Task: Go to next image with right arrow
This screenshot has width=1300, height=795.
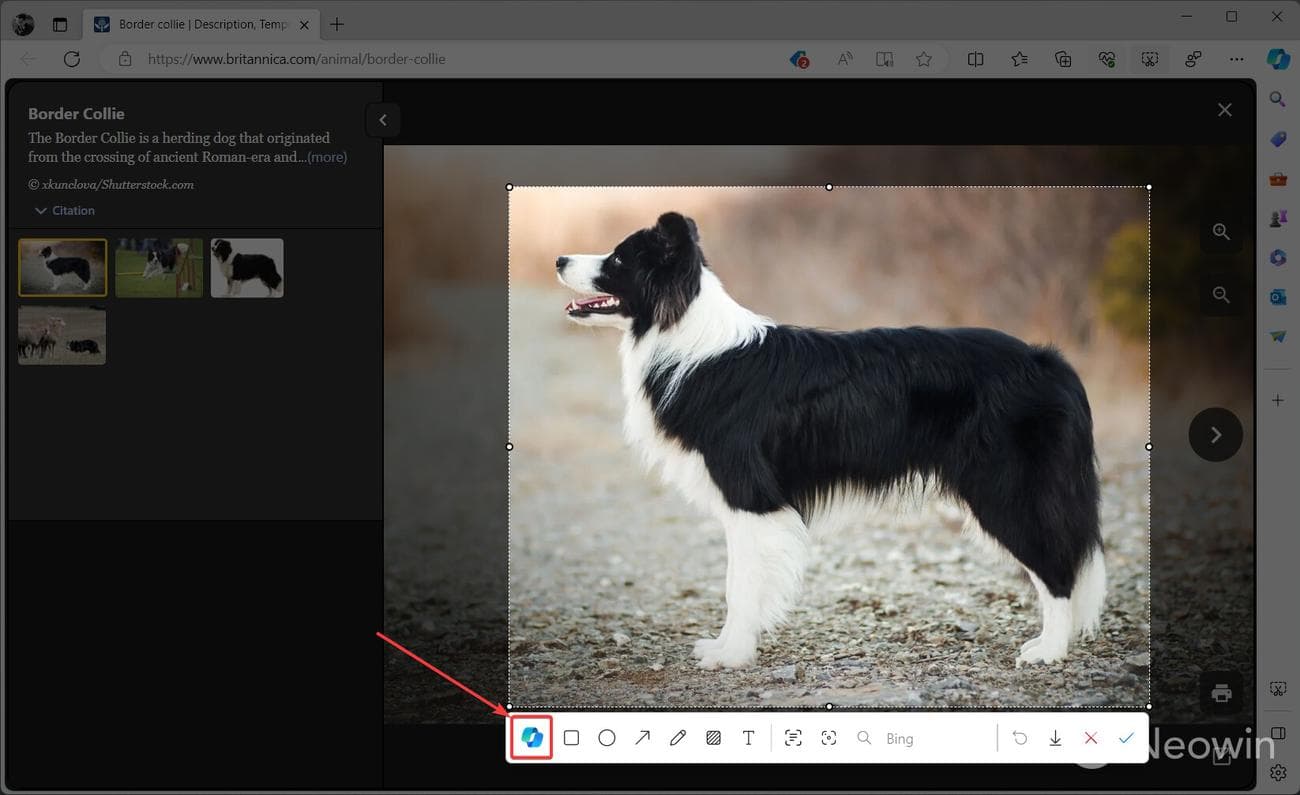Action: (x=1215, y=435)
